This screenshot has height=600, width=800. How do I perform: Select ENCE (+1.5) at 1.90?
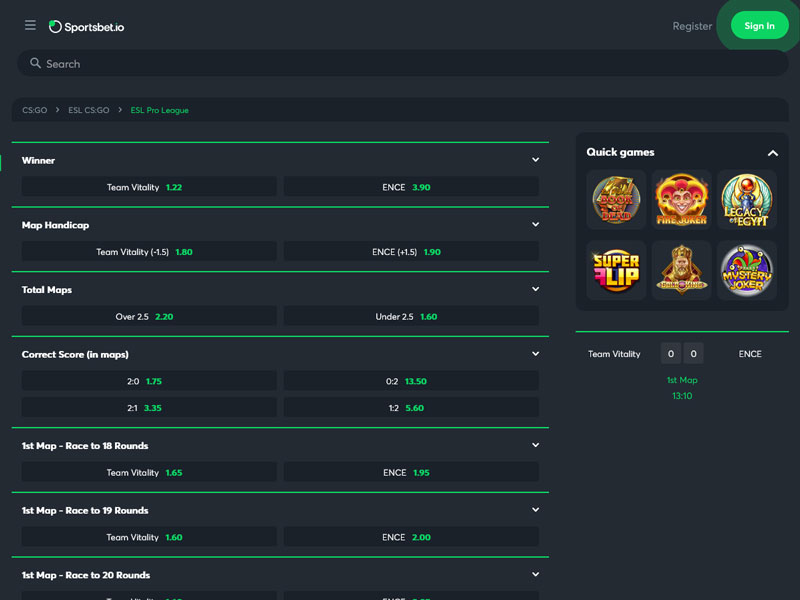click(x=411, y=252)
